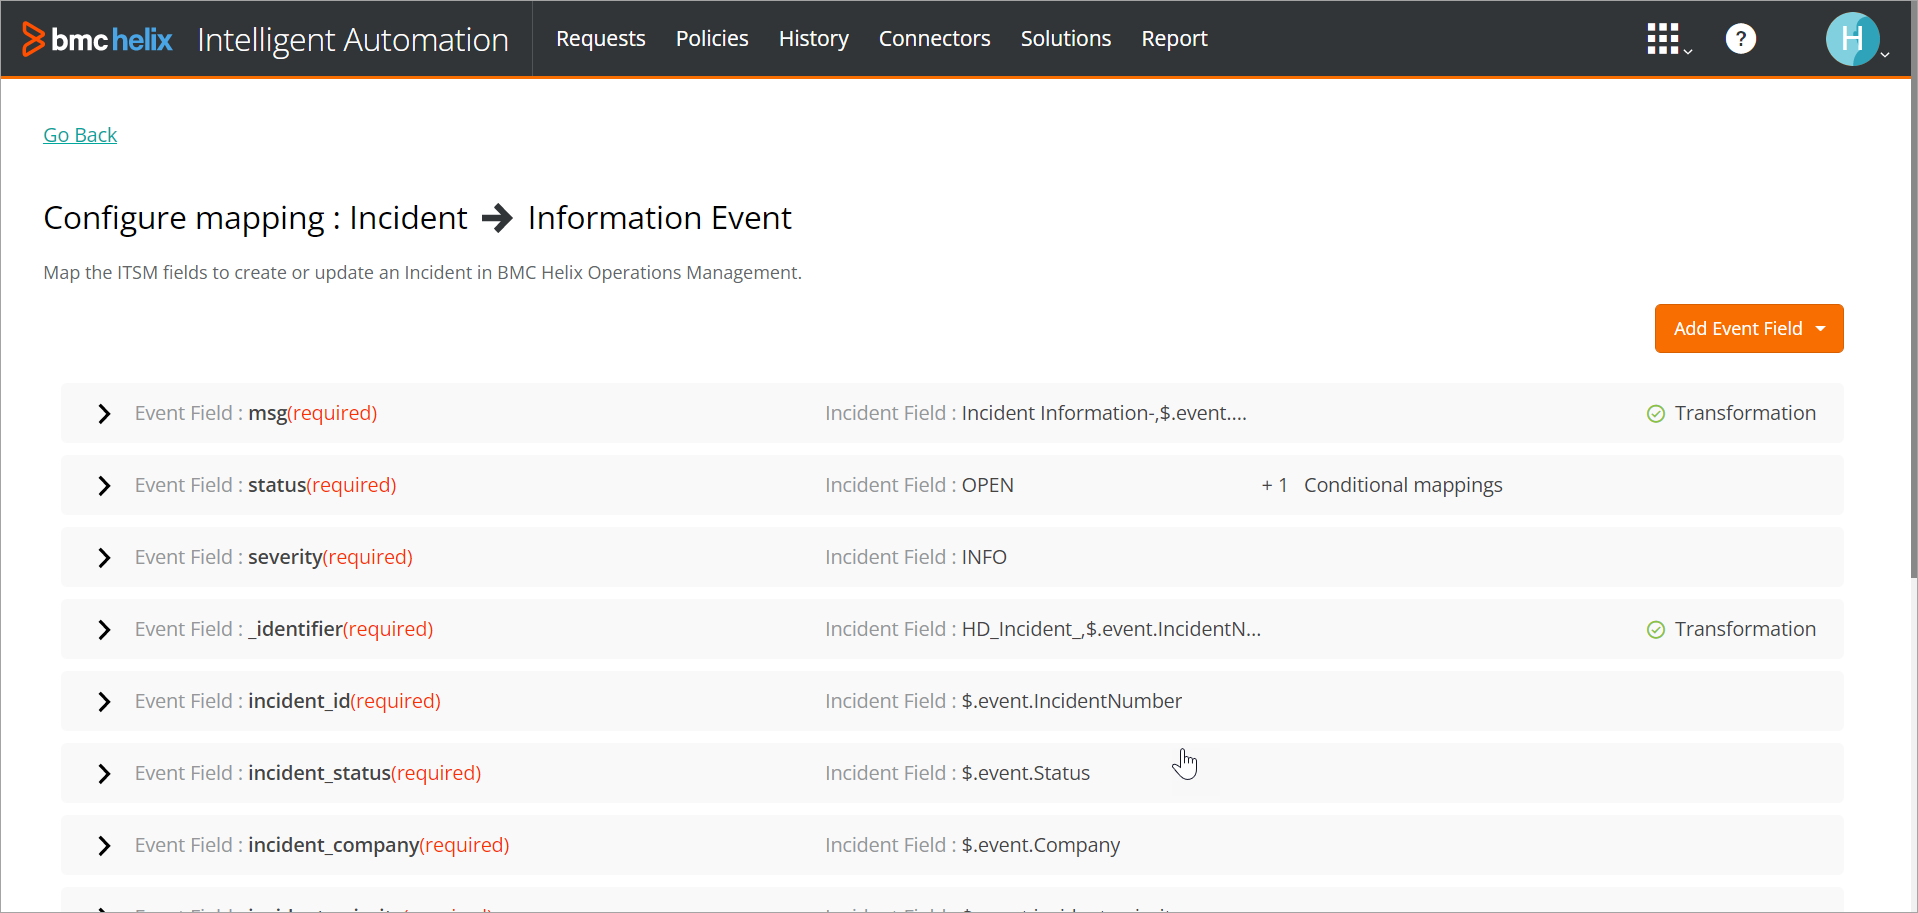This screenshot has width=1918, height=913.
Task: Open the Requests menu
Action: 601,39
